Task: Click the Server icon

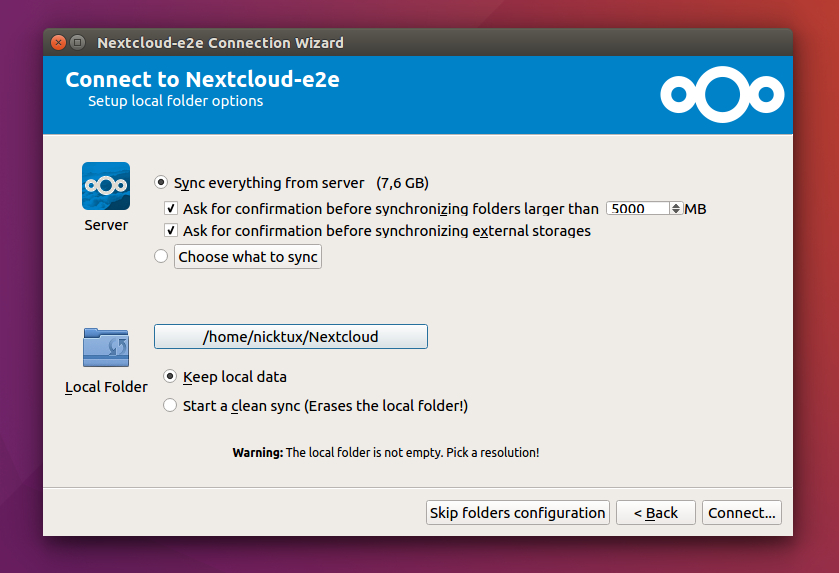Action: tap(106, 186)
